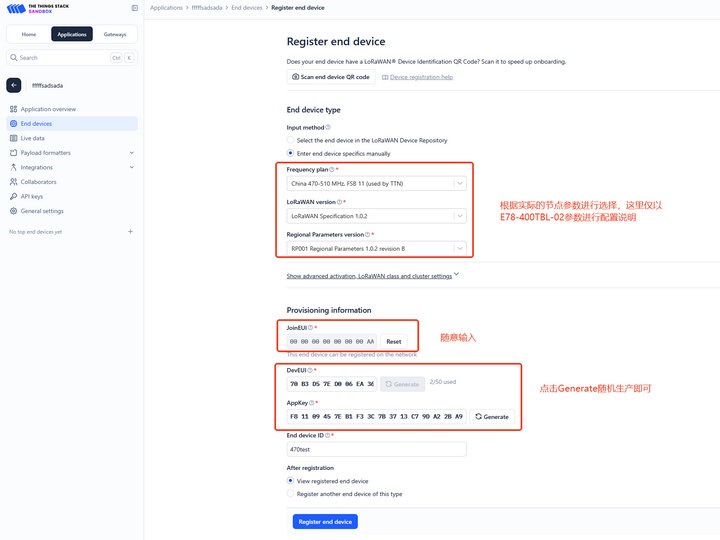Click Generate next to the AppKey field
This screenshot has width=720, height=540.
(491, 416)
